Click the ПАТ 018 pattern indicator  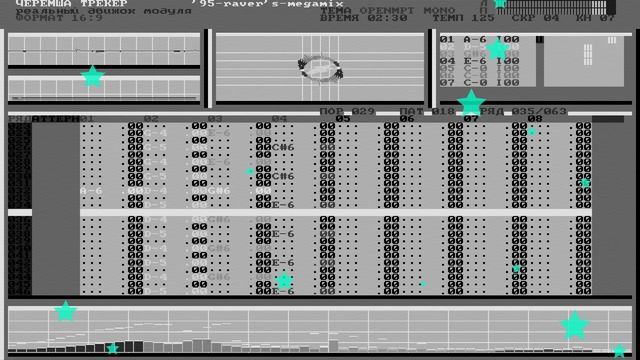tap(427, 111)
